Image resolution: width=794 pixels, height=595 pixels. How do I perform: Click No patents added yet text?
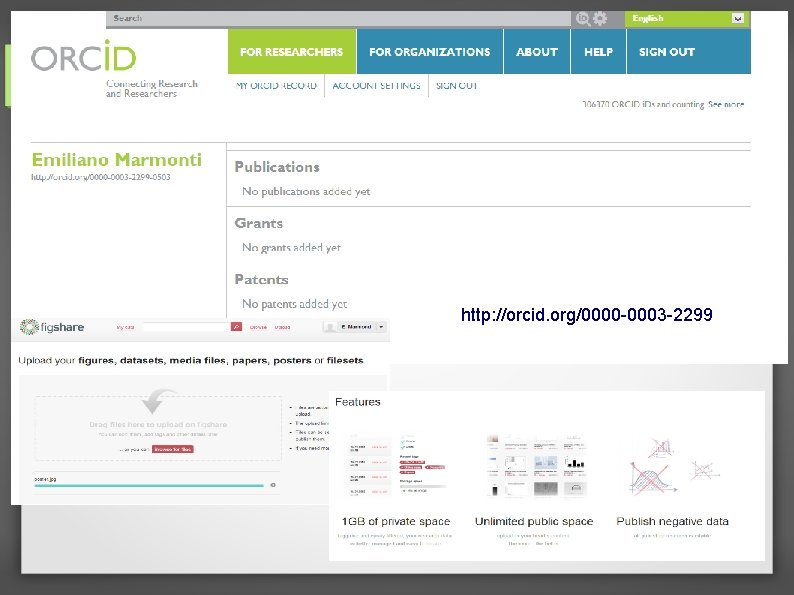click(x=294, y=304)
